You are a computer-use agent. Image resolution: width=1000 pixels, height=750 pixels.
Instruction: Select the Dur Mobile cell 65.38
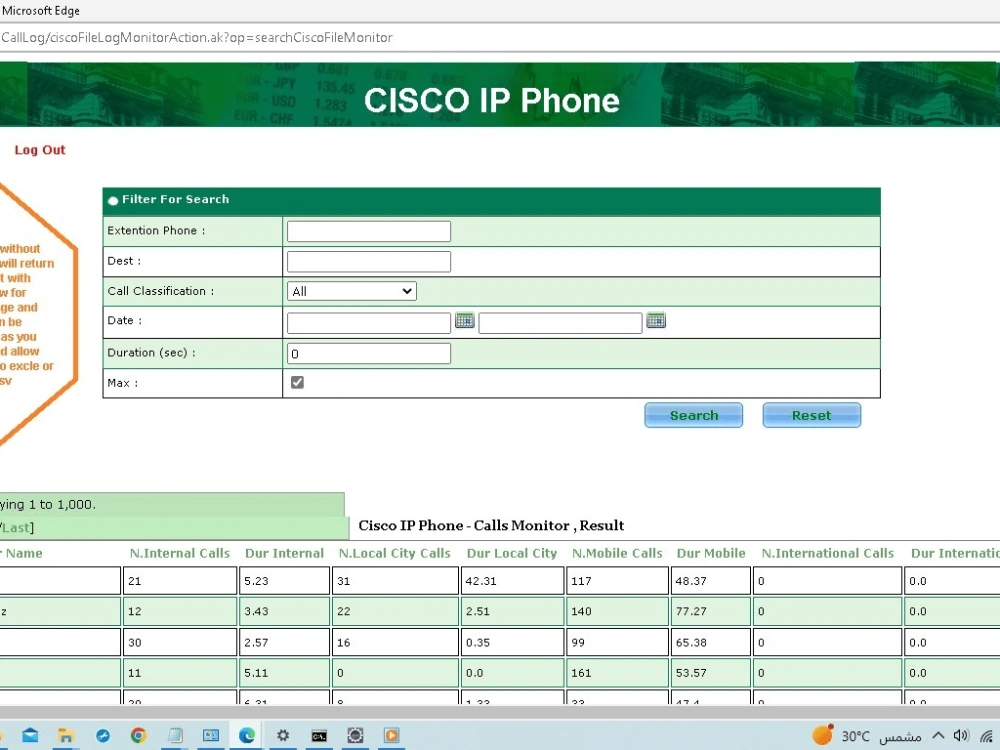(x=710, y=642)
